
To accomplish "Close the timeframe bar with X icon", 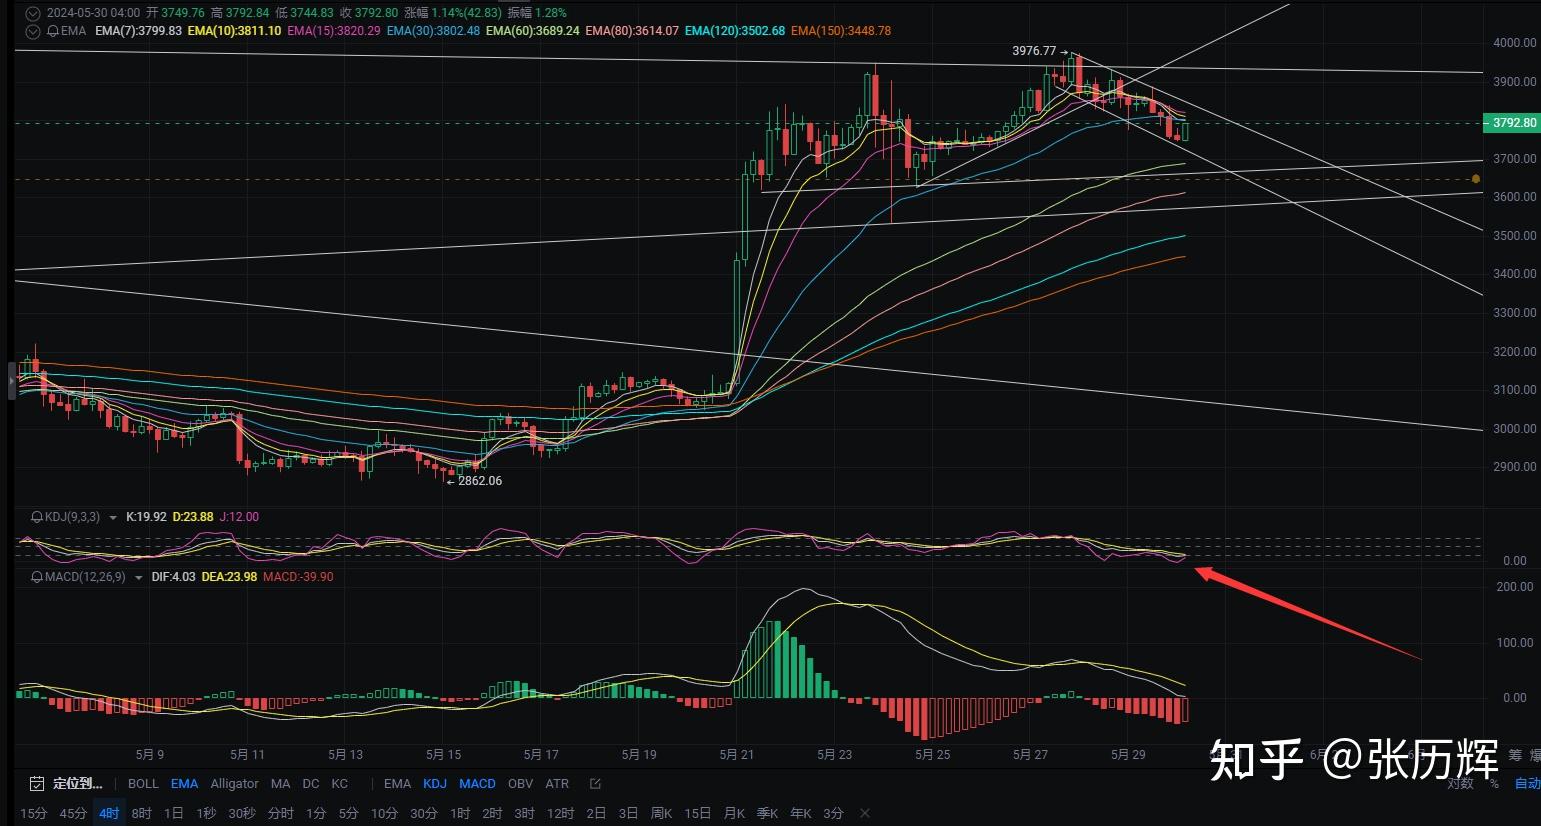I will tap(865, 813).
